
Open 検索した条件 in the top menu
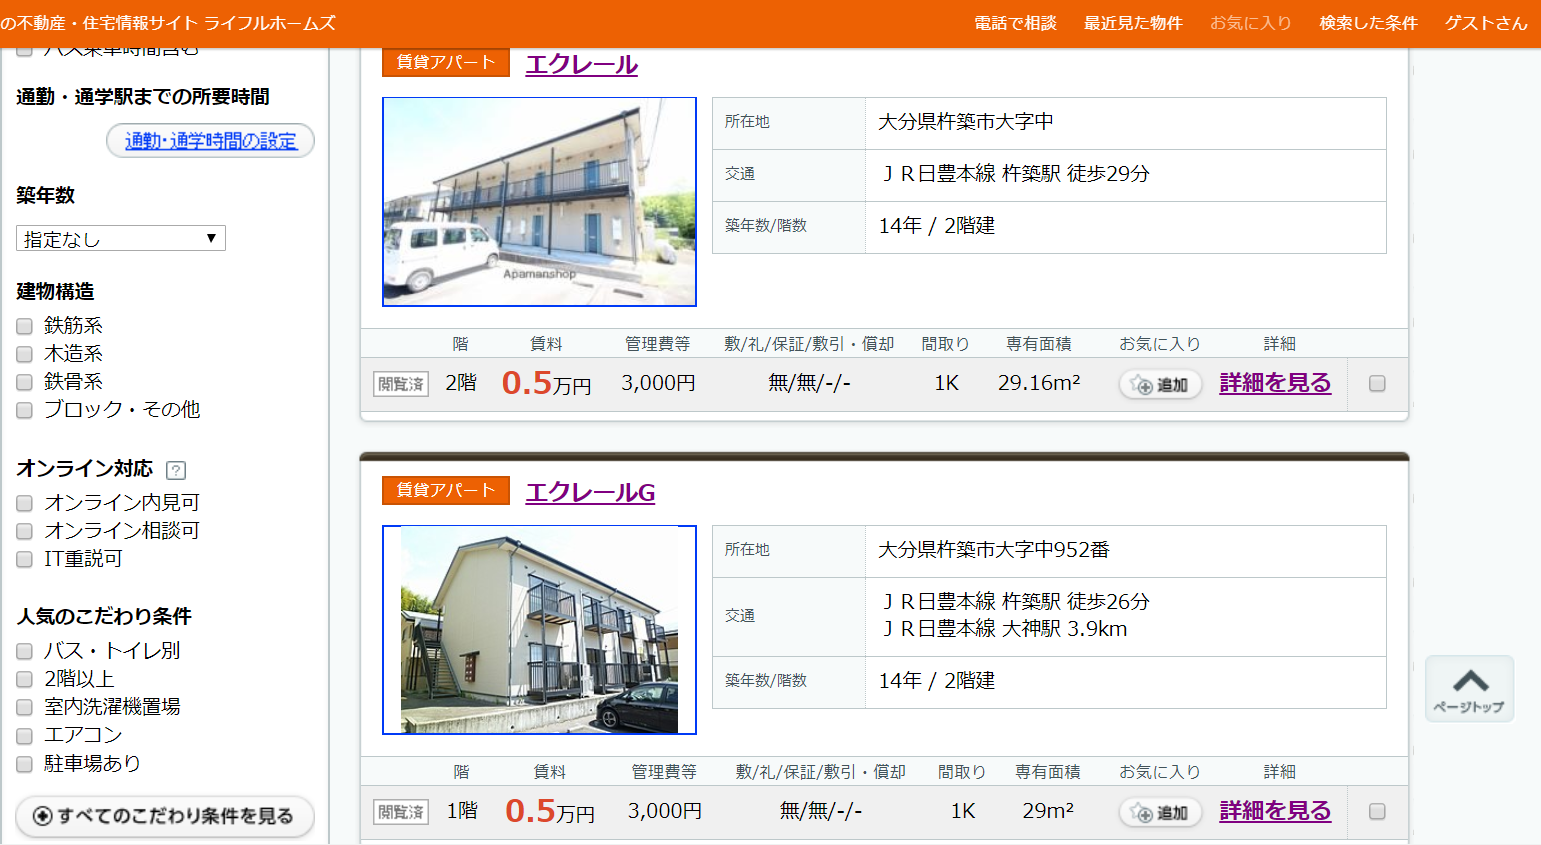1368,23
